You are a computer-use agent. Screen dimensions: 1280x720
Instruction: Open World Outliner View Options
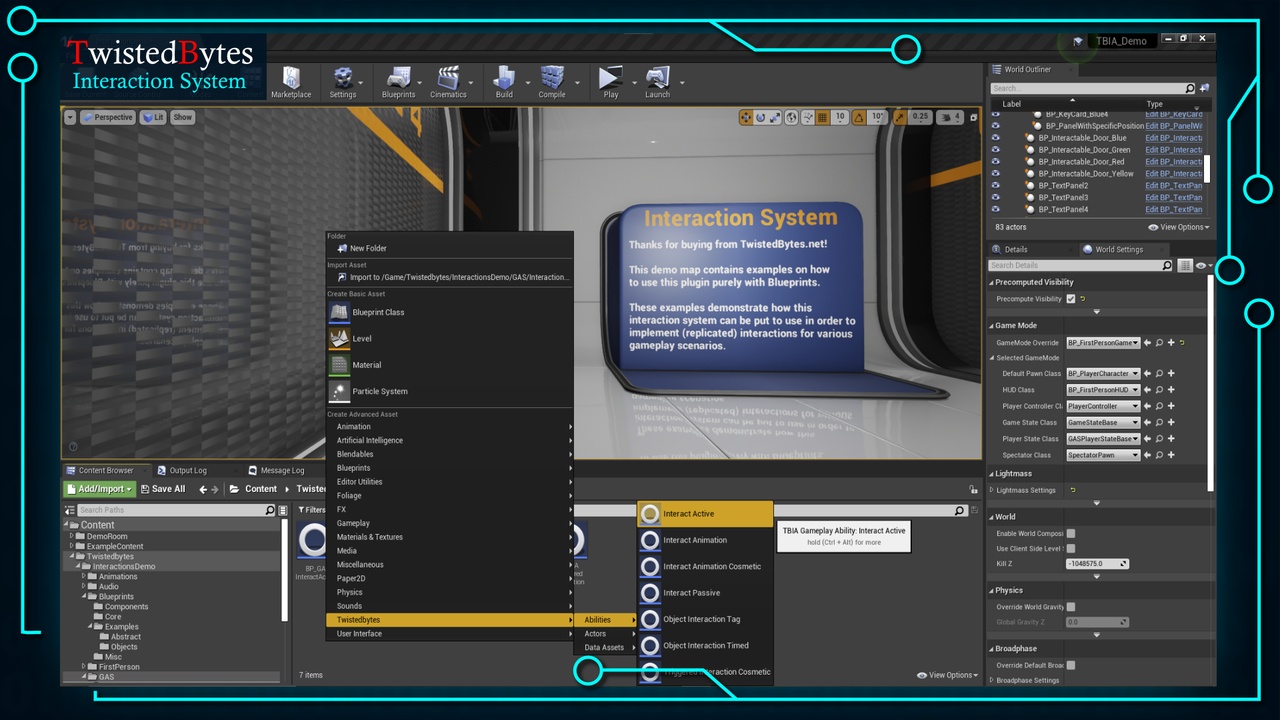click(x=1180, y=227)
